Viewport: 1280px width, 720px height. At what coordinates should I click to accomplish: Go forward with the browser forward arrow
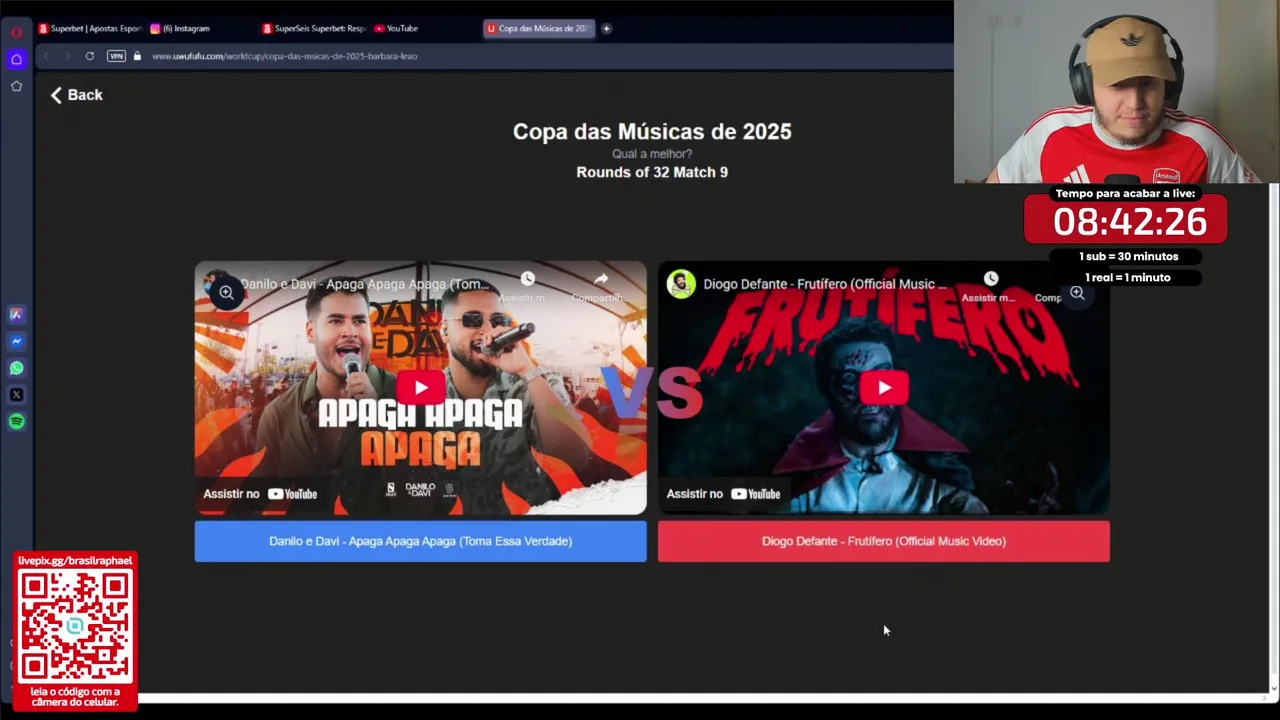[x=68, y=56]
